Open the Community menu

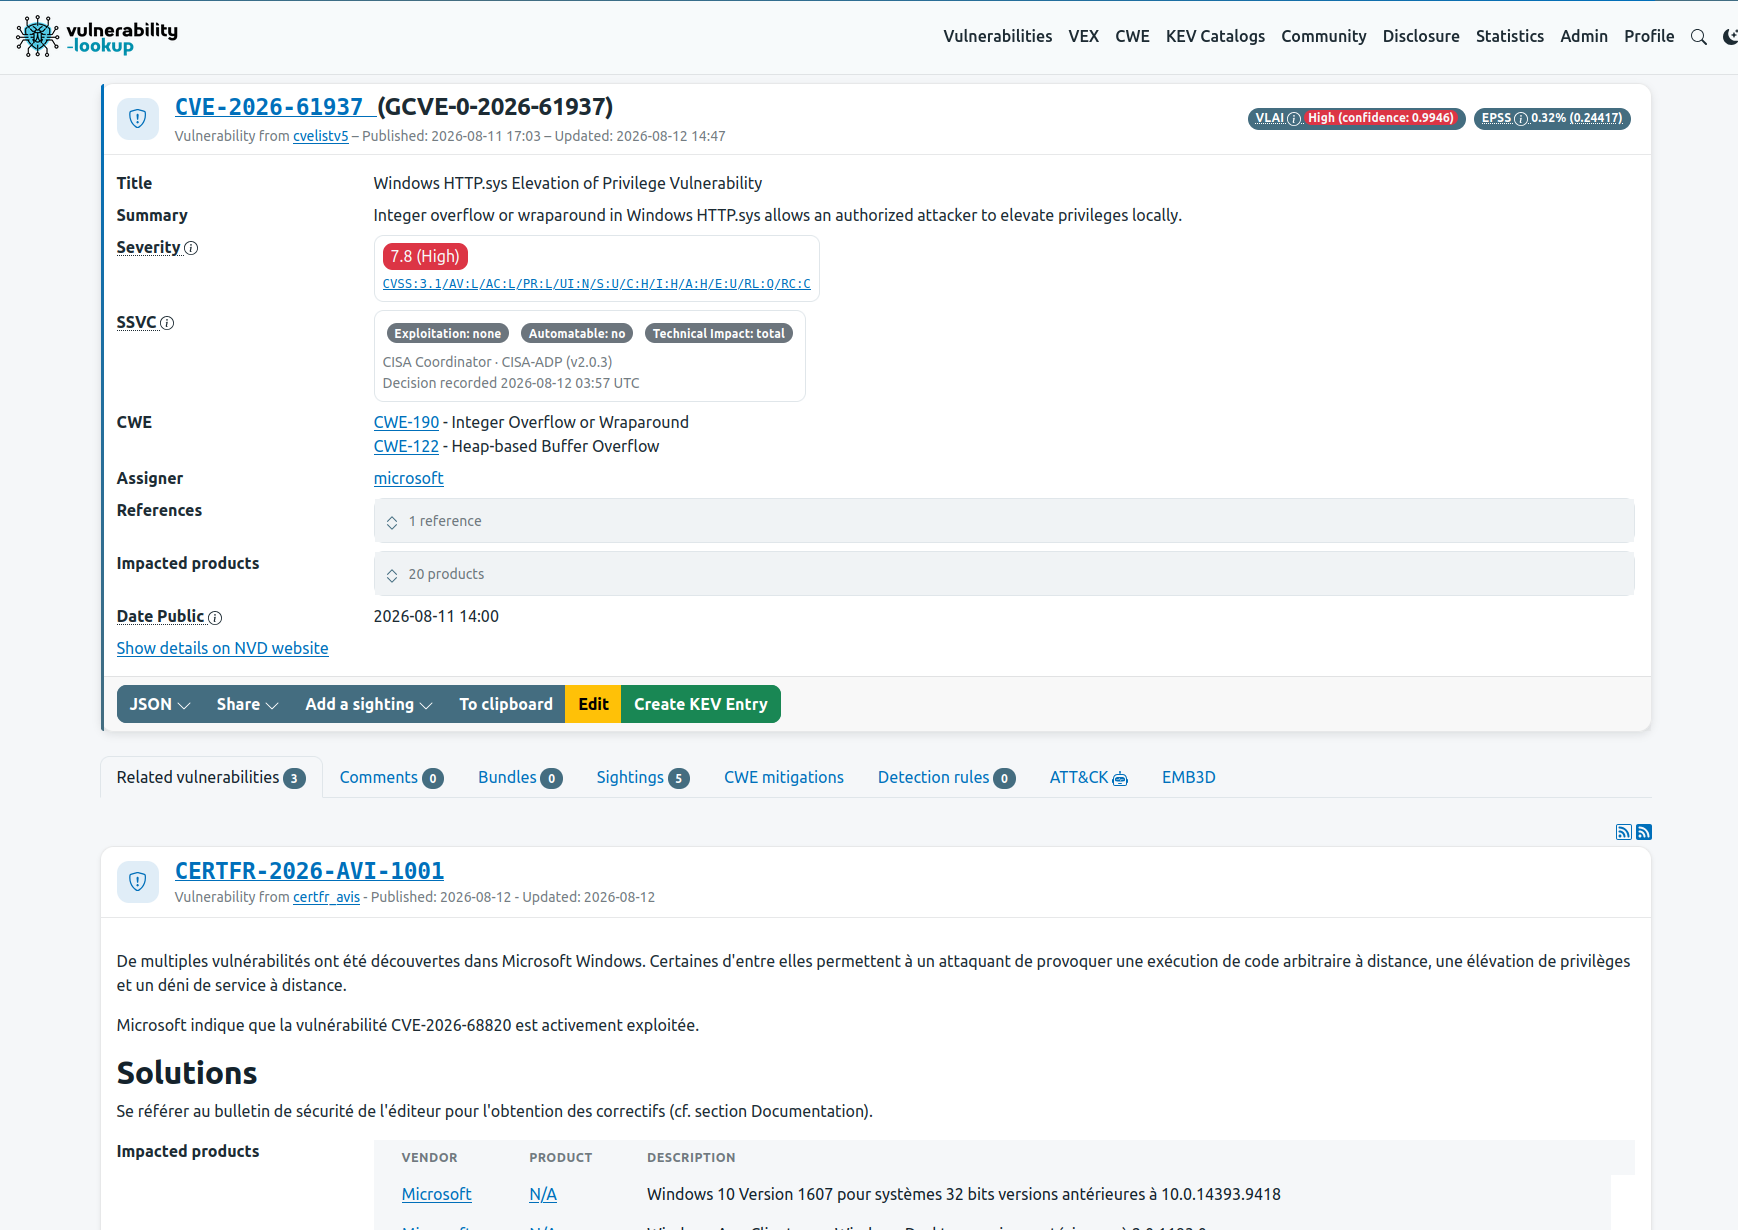(x=1324, y=36)
